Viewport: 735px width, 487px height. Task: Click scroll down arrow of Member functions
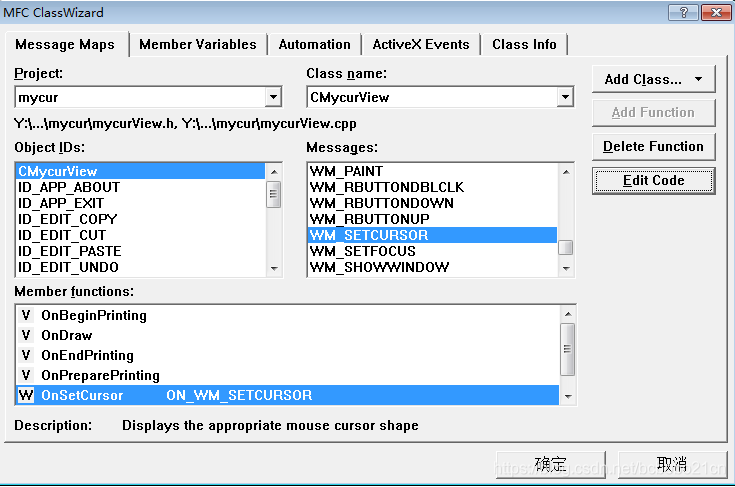tap(568, 397)
